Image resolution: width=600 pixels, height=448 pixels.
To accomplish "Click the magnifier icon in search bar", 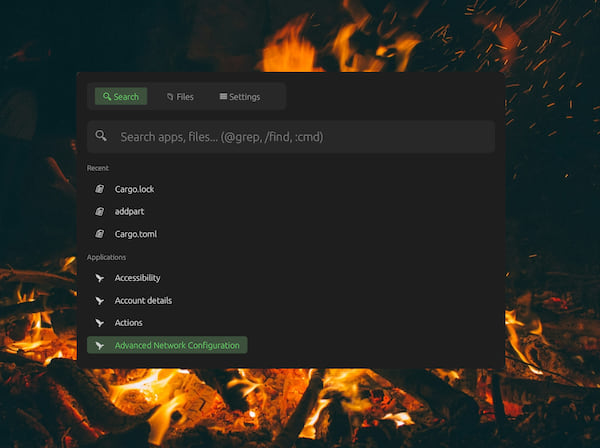I will coord(101,136).
